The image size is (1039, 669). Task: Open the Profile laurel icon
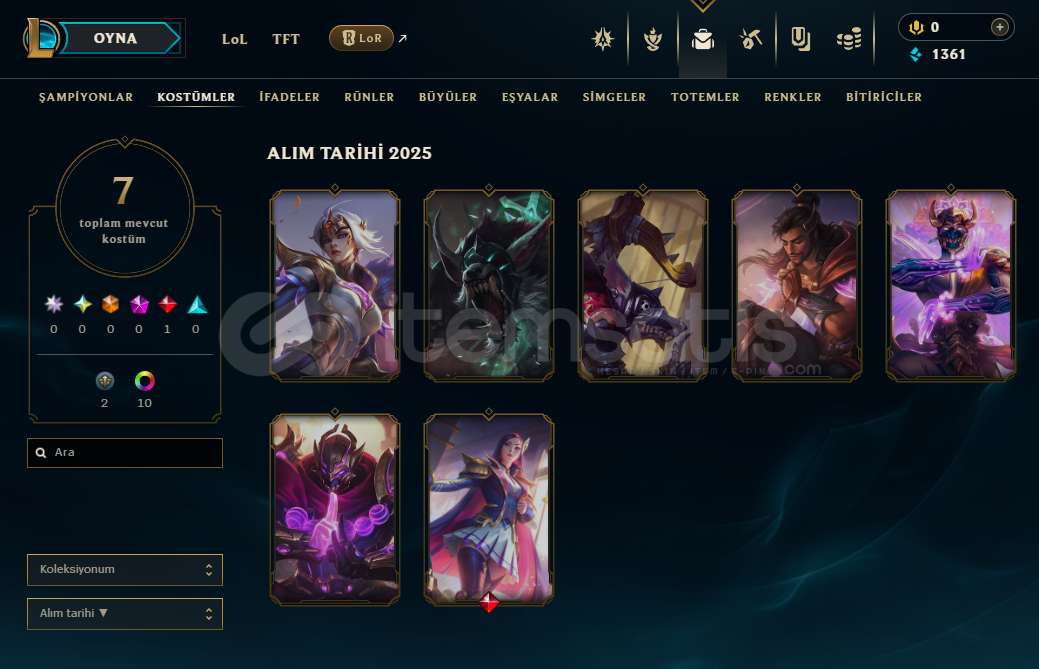point(653,40)
